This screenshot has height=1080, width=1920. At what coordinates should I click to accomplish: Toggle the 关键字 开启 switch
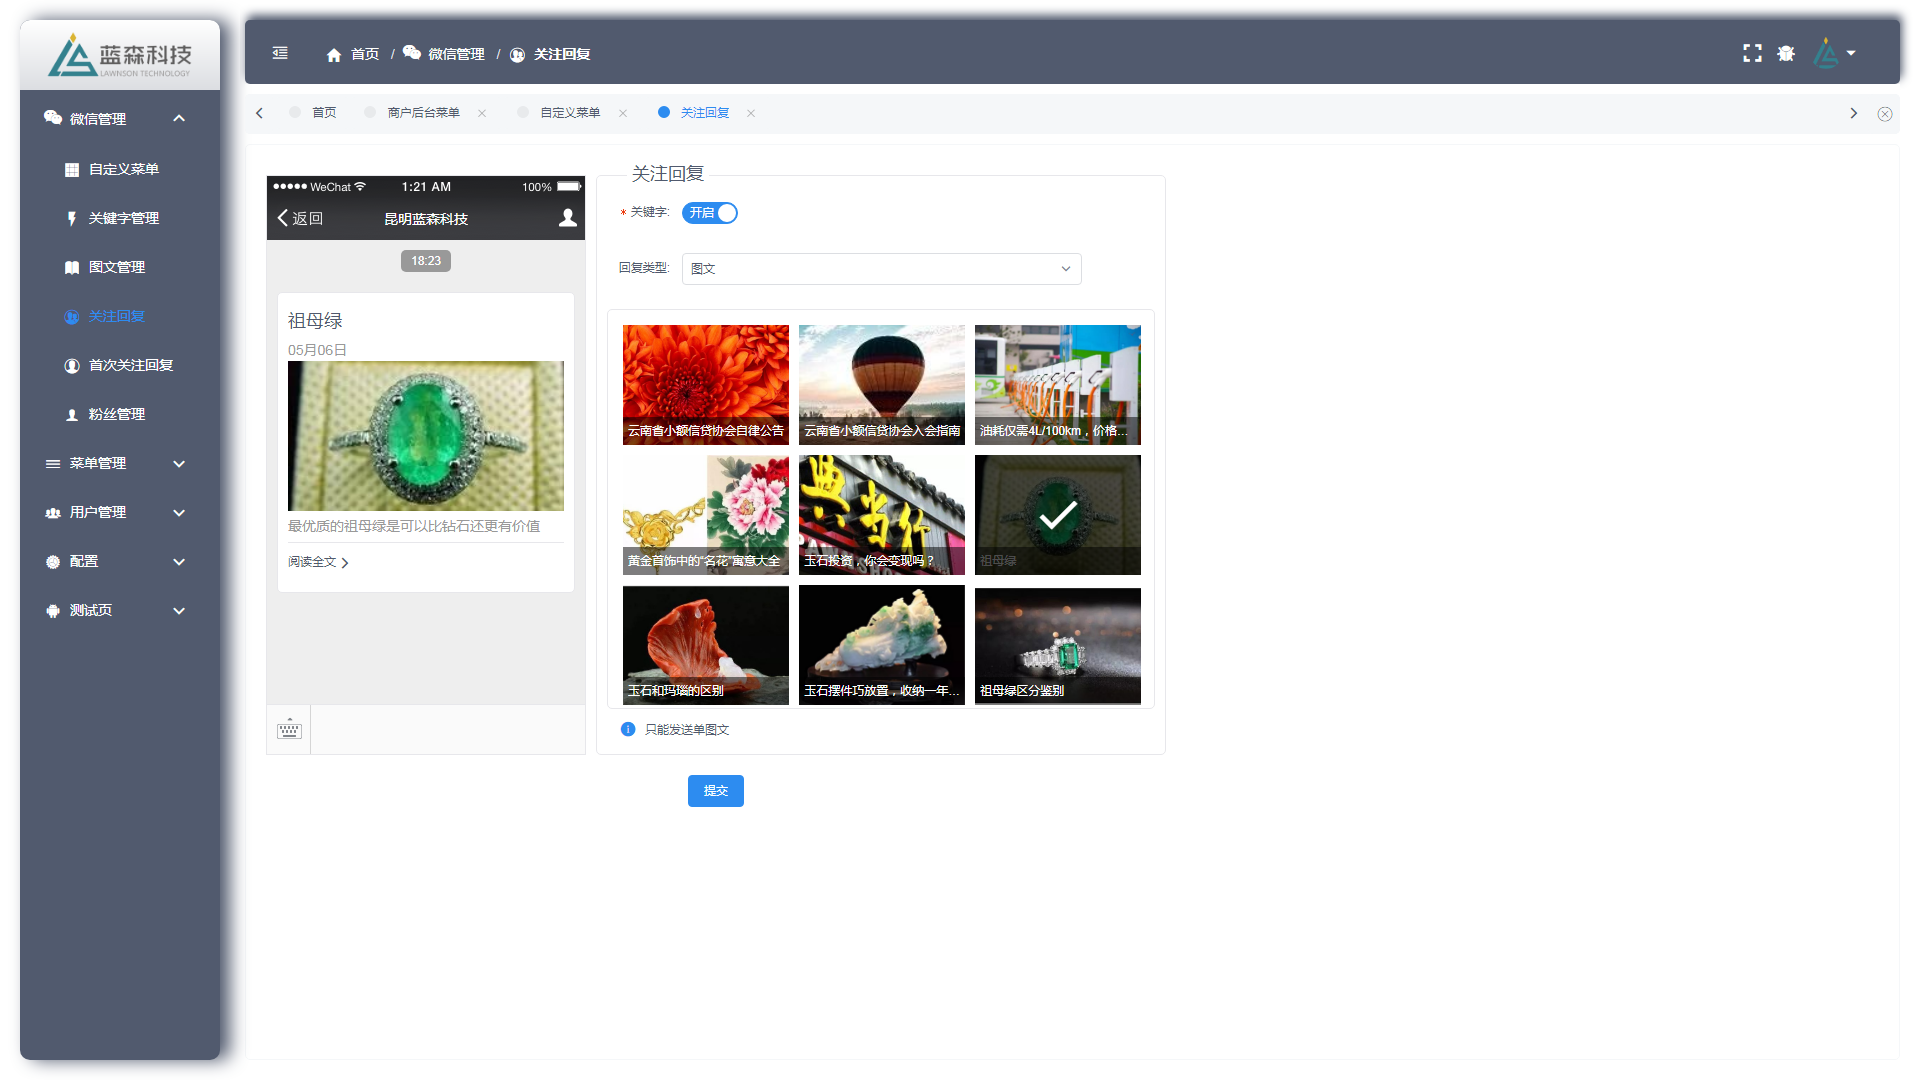pos(710,213)
